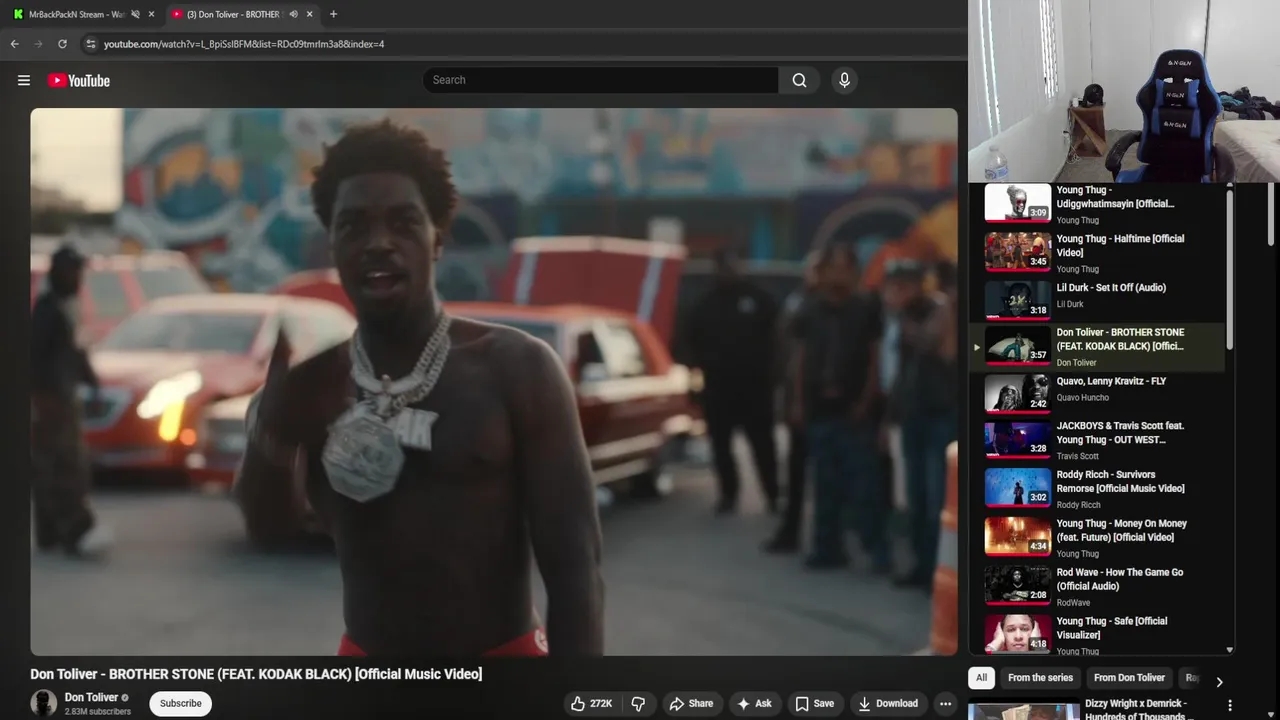Play Young Thug - Safe visualizer thumbnail
This screenshot has width=1280, height=720.
pos(1017,635)
